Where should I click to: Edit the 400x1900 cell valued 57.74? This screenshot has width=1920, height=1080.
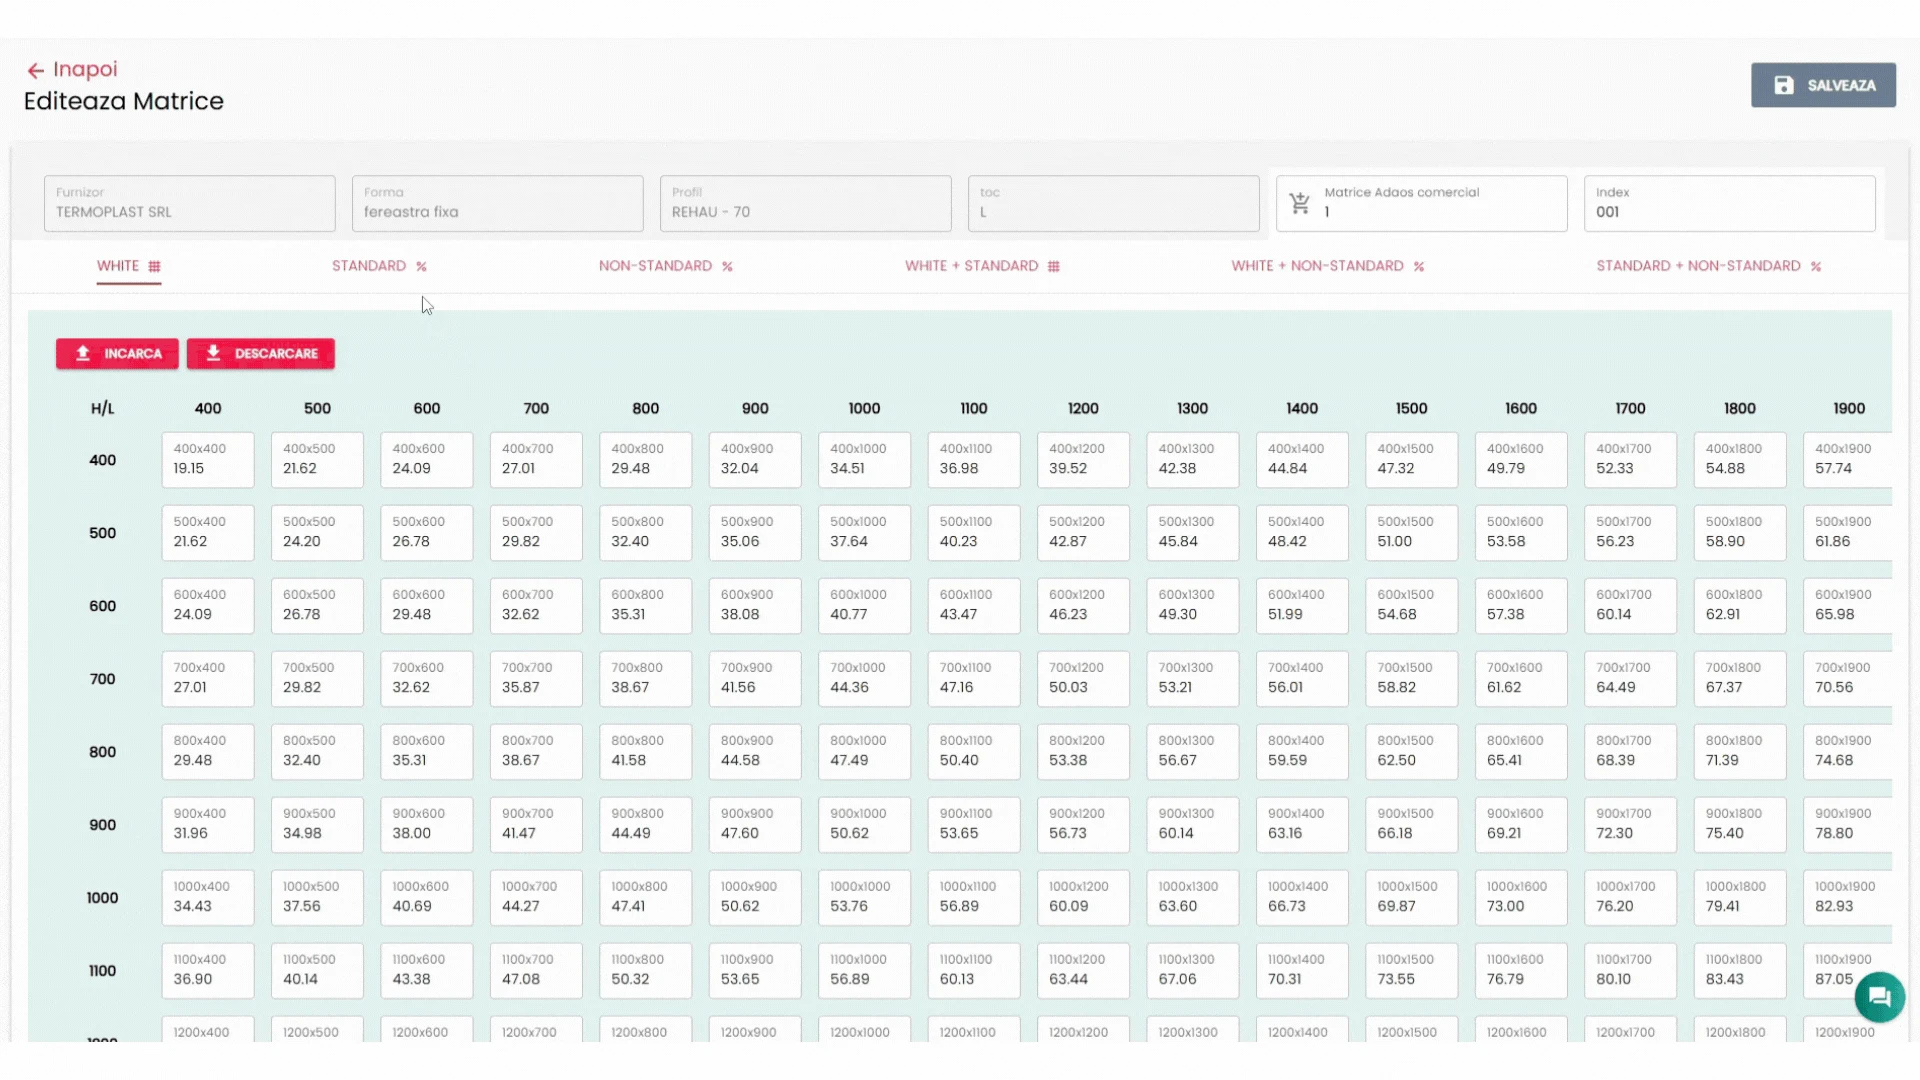coord(1848,460)
